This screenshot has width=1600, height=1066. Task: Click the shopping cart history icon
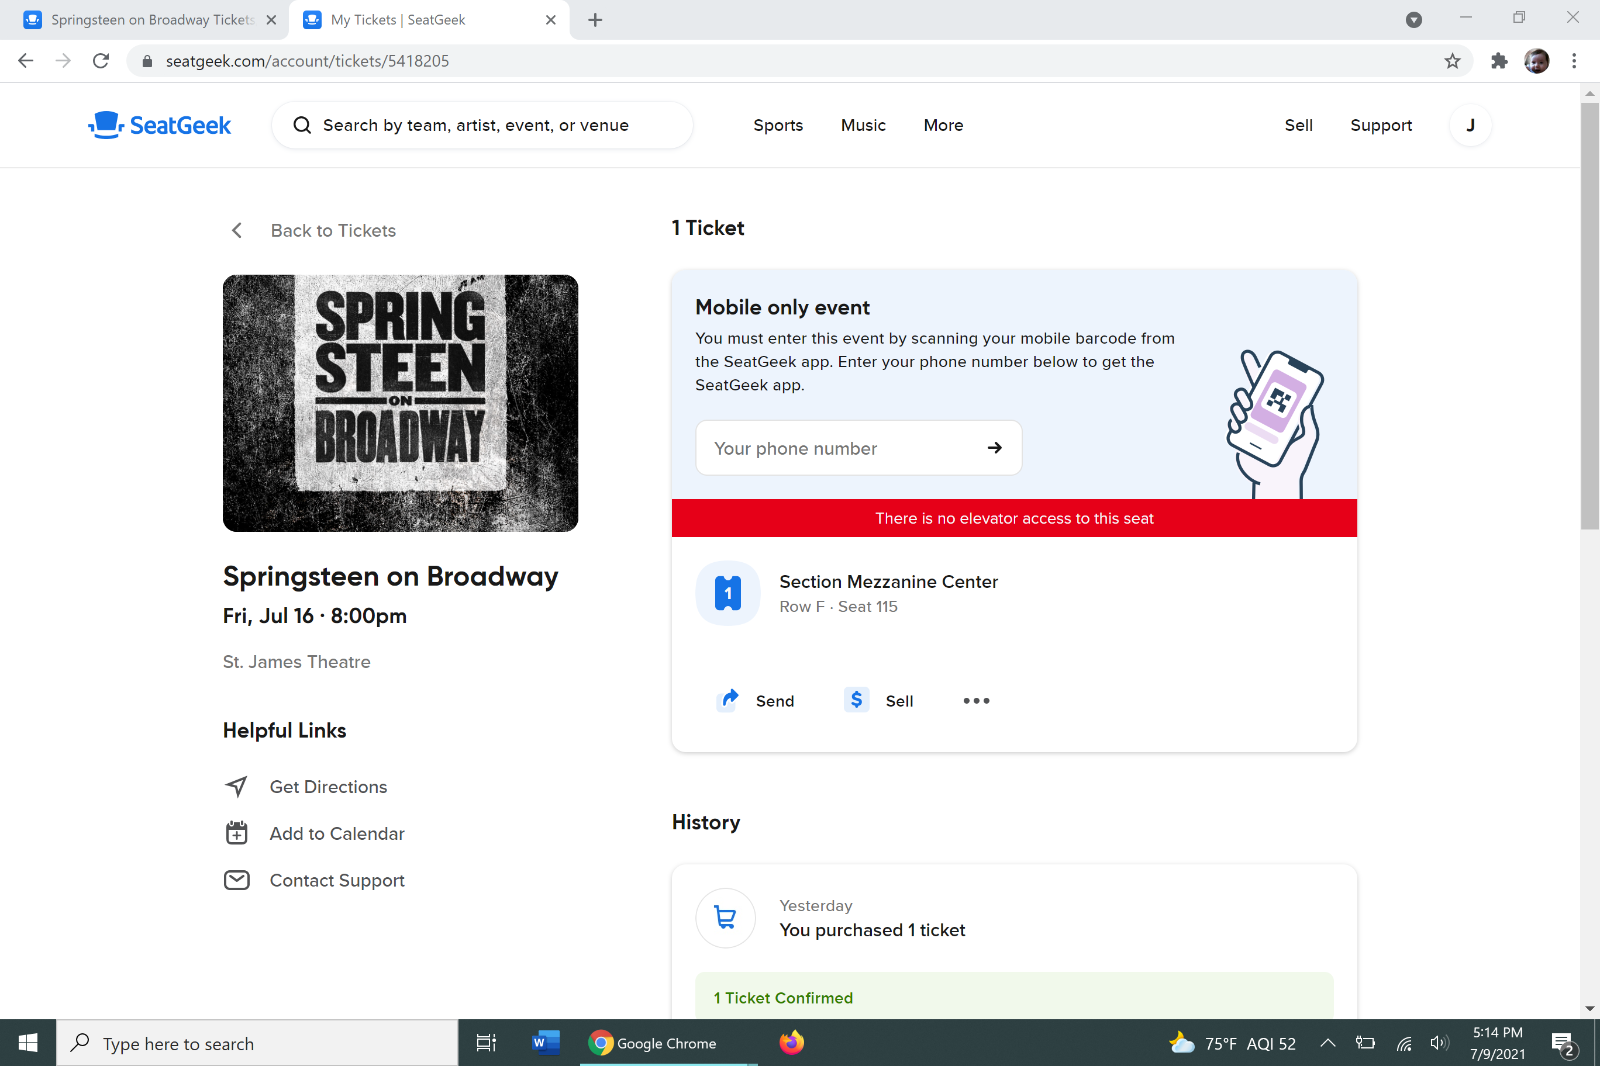[x=726, y=917]
